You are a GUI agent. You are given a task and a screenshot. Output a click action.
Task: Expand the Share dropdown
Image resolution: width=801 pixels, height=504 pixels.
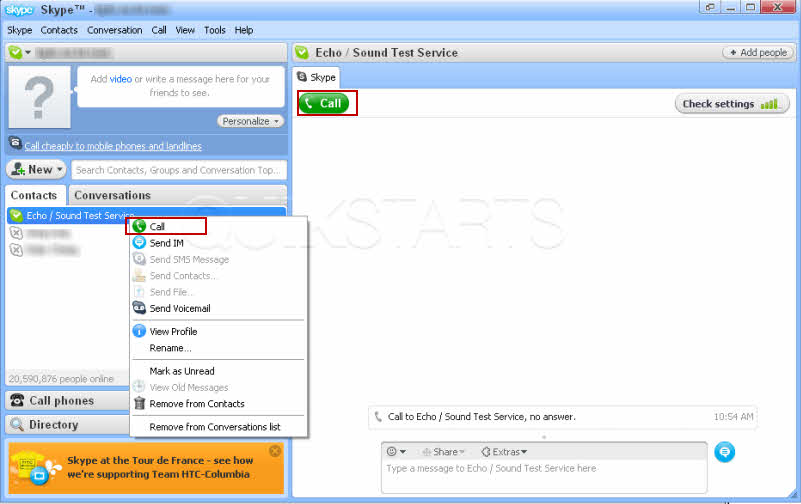443,452
